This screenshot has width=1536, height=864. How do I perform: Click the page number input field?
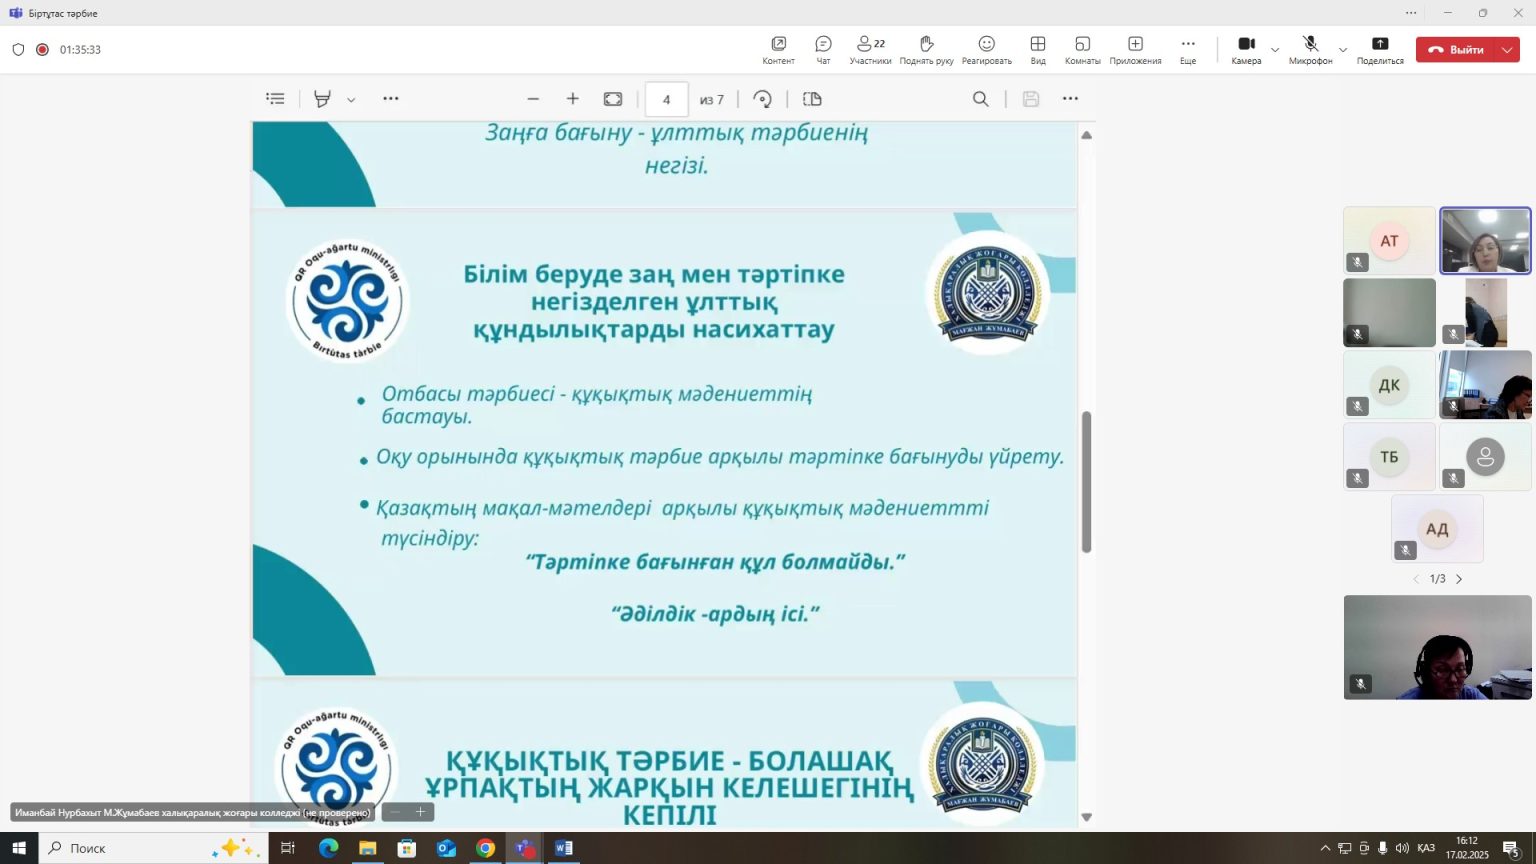tap(666, 99)
